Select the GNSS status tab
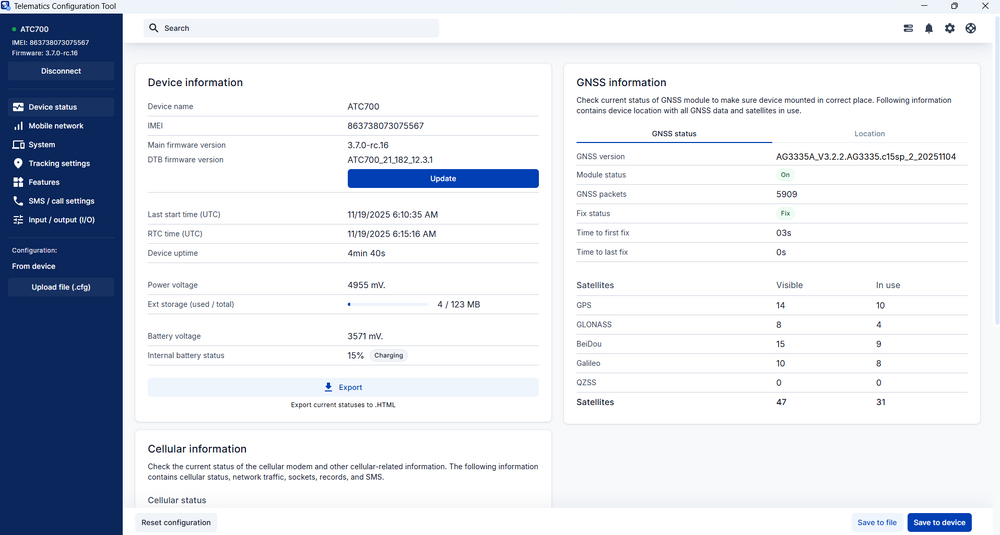1000x535 pixels. pos(674,134)
